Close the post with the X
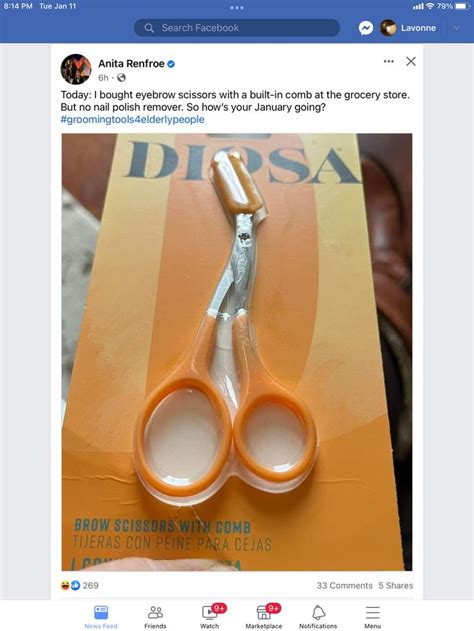The image size is (474, 631). coord(411,61)
